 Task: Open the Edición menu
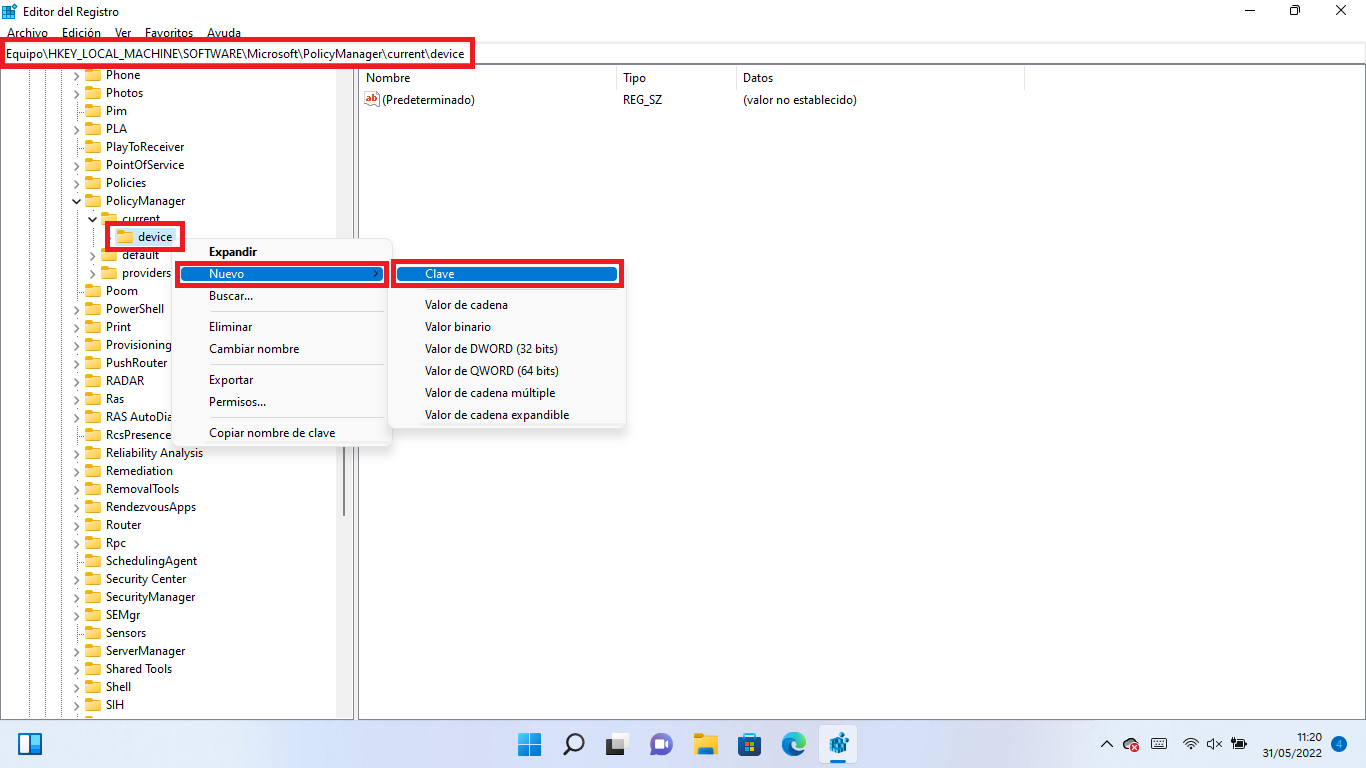click(81, 33)
